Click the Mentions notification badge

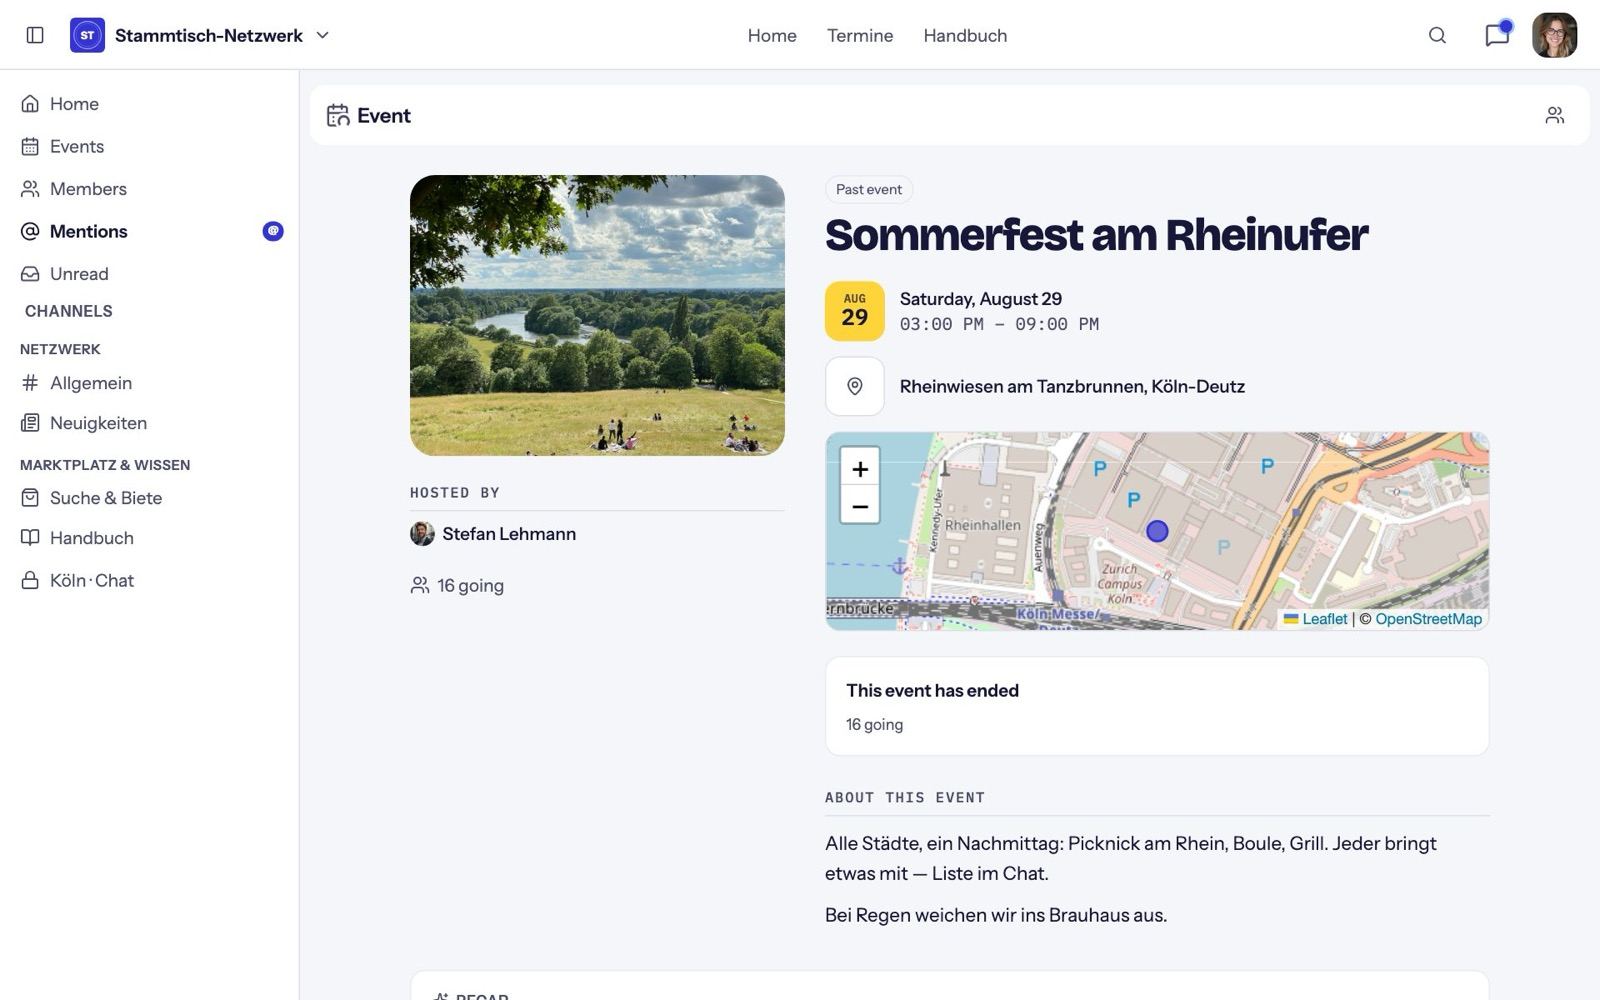273,231
